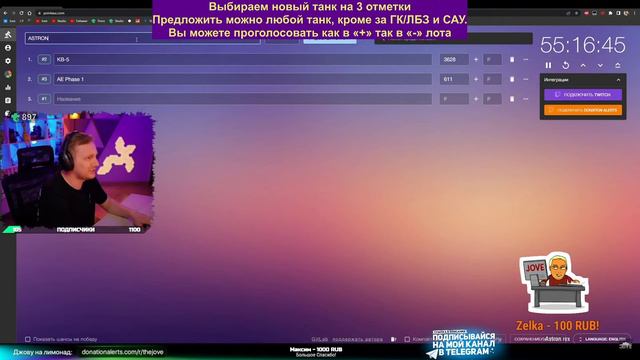Click extra amount field in KB-5 row
Viewport: 640px width, 360px height.
492,60
